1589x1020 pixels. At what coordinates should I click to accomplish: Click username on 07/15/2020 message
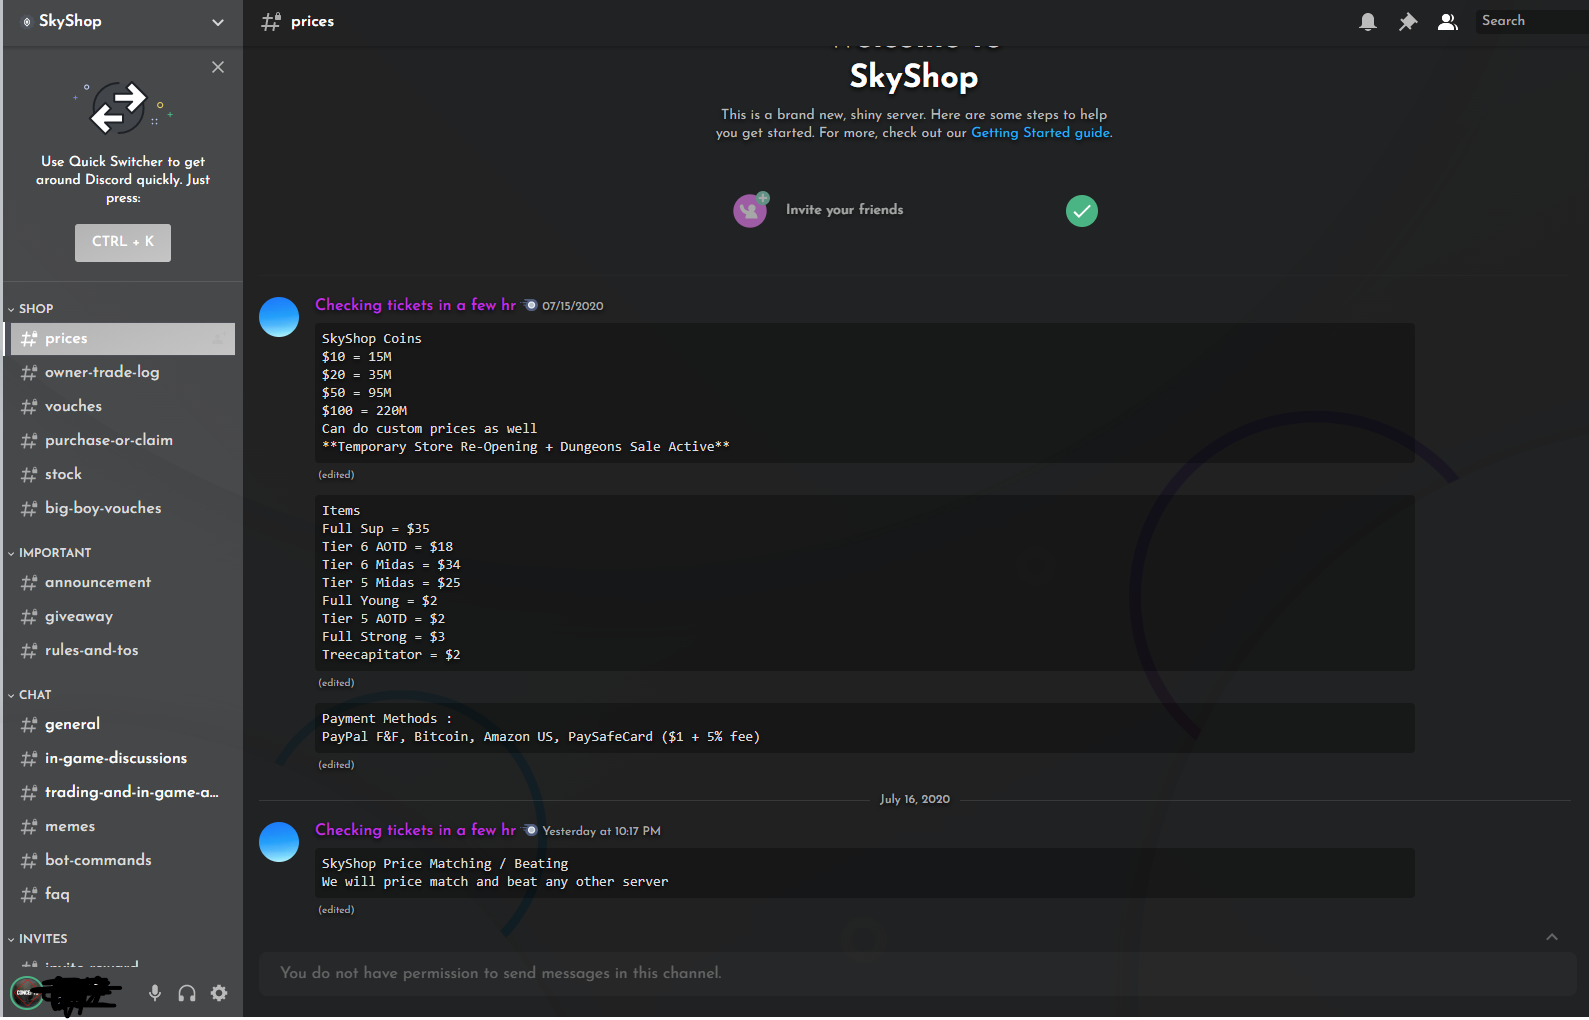click(415, 305)
